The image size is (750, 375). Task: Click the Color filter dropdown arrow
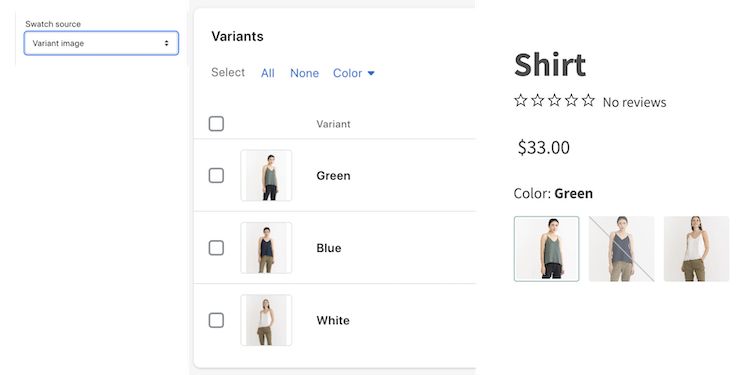tap(371, 73)
